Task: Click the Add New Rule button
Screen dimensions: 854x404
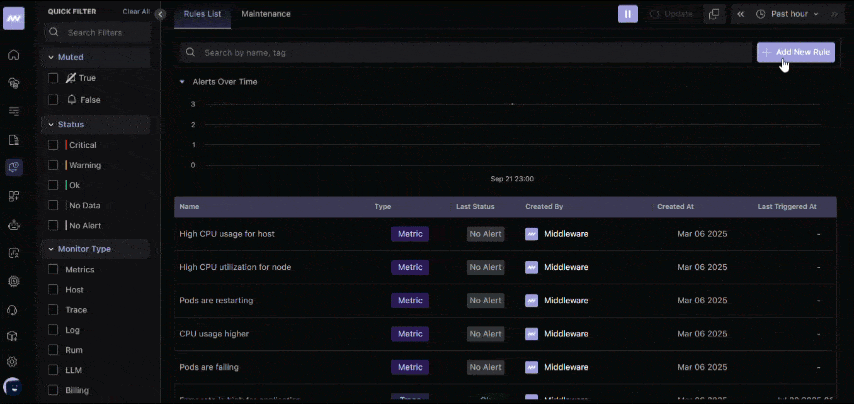Action: pos(795,52)
